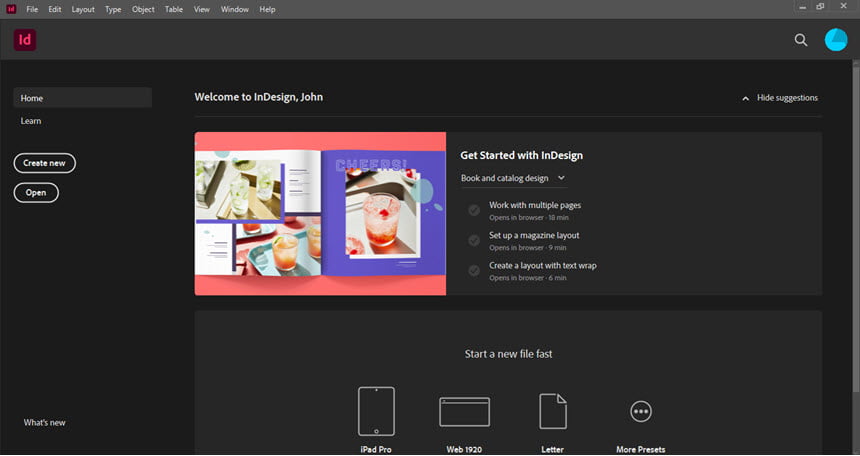Minimize the InDesign window
The width and height of the screenshot is (860, 456).
[x=803, y=7]
